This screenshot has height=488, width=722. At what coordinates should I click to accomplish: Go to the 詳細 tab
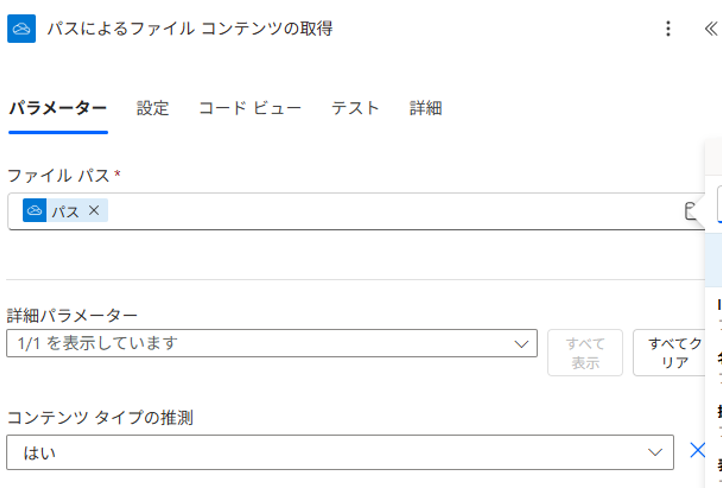(425, 108)
